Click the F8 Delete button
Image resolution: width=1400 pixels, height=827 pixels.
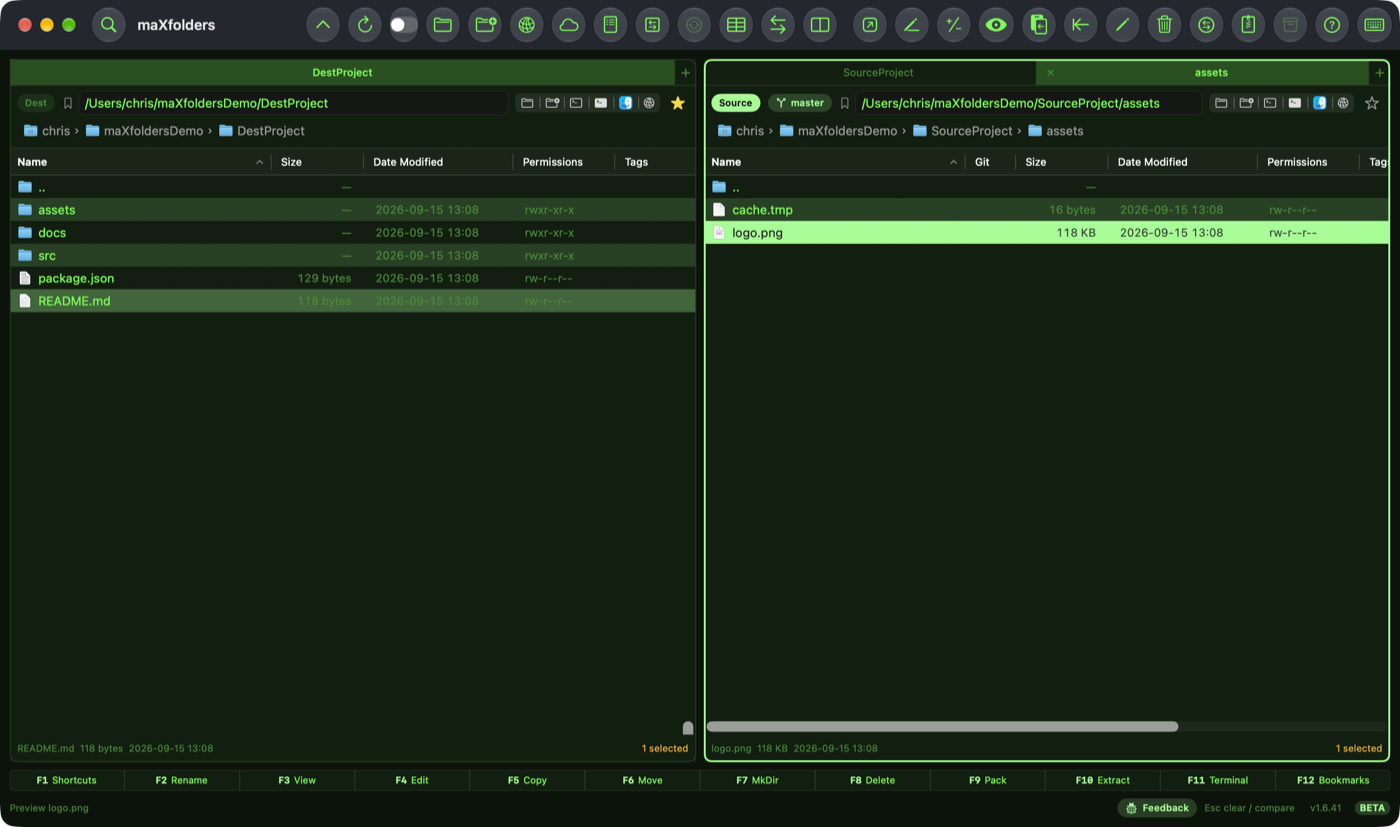(x=872, y=780)
